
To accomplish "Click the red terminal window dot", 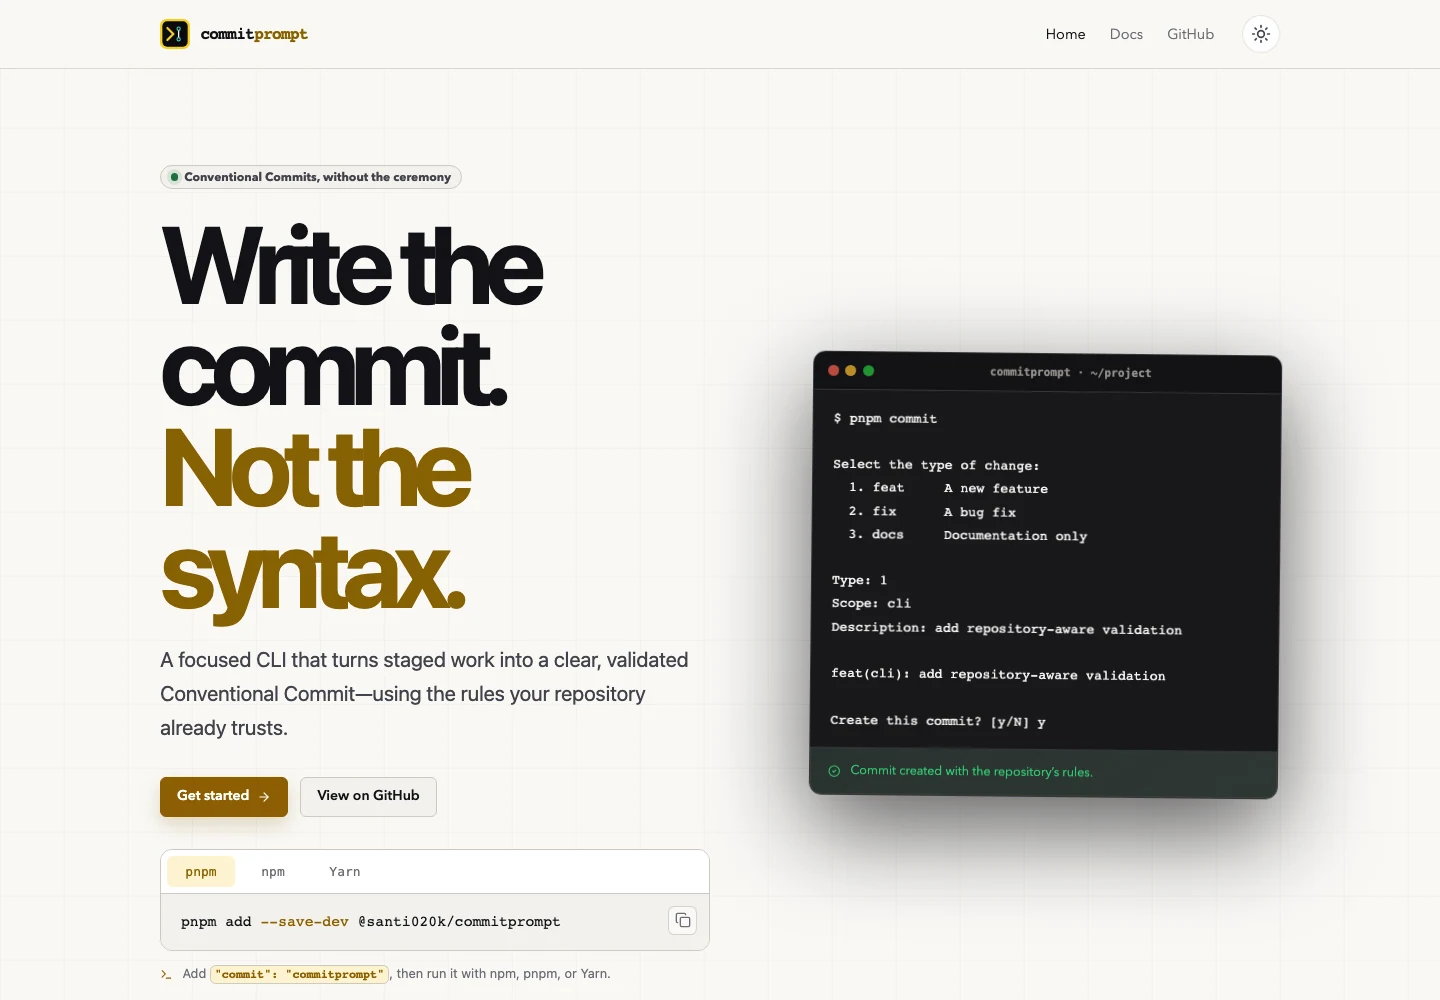I will click(x=833, y=370).
